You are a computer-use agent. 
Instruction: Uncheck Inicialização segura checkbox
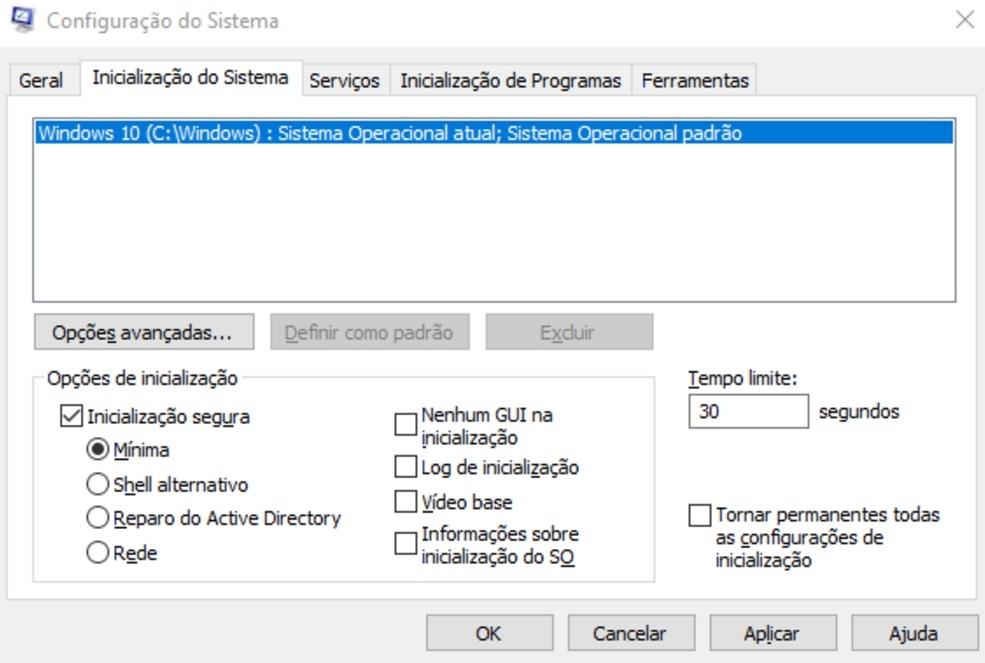pos(71,416)
